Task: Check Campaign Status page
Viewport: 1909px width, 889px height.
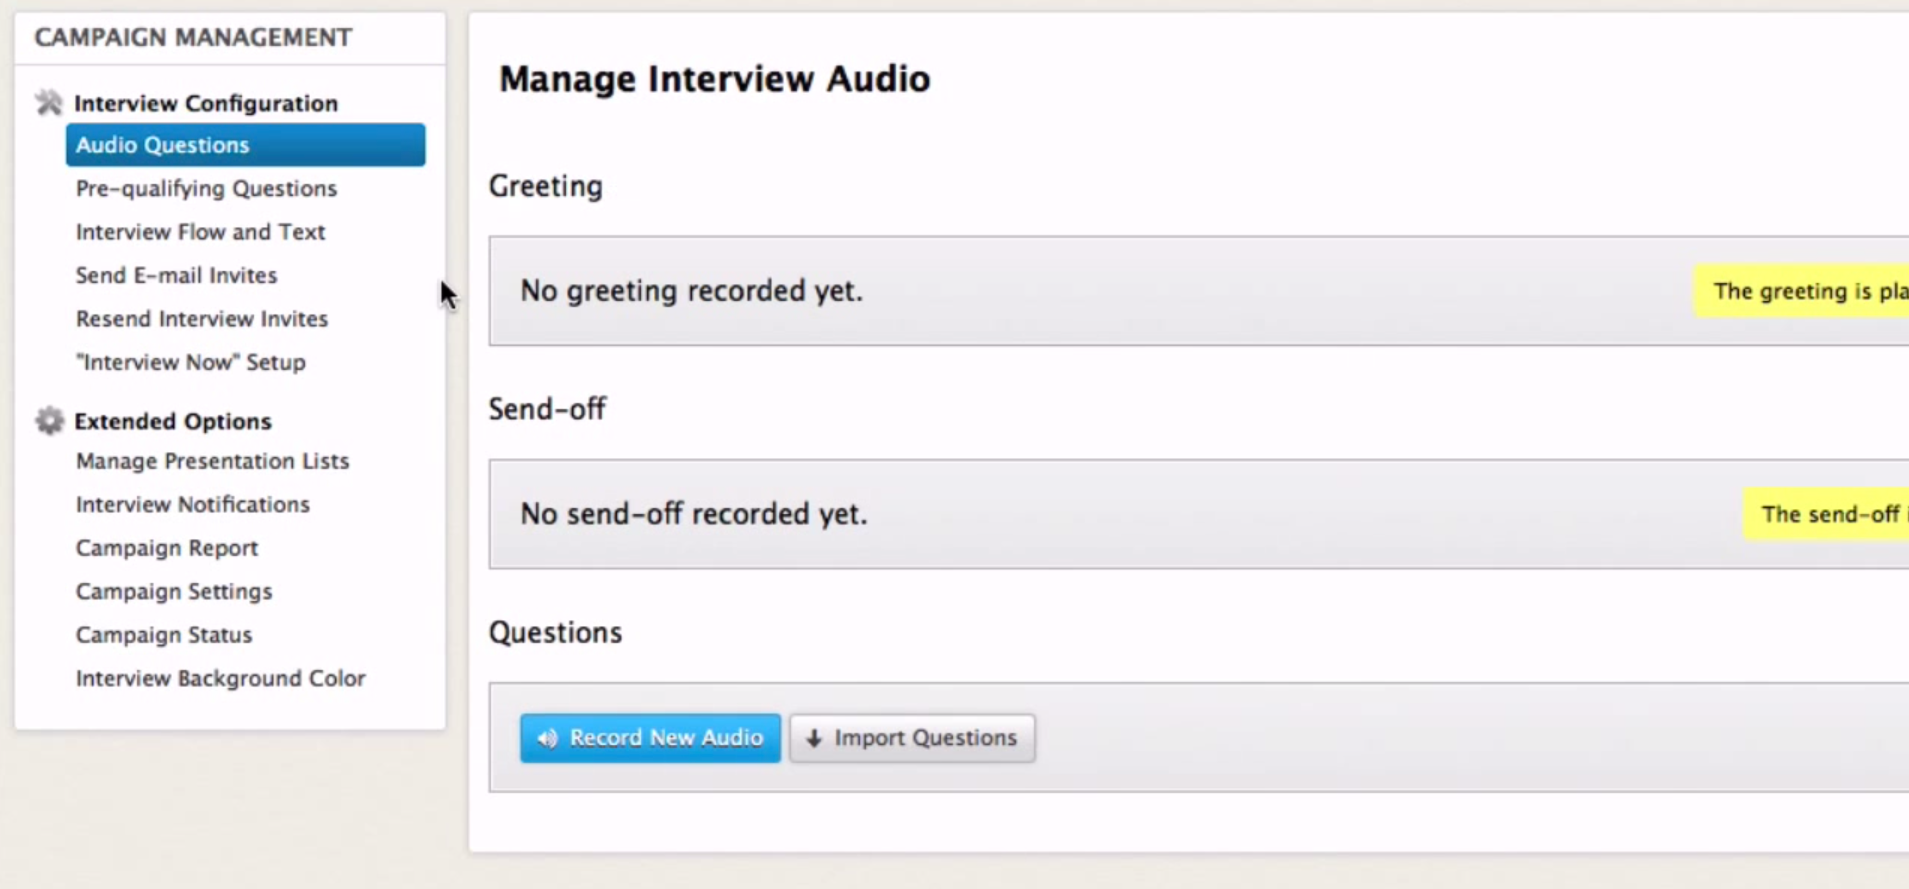Action: coord(164,635)
